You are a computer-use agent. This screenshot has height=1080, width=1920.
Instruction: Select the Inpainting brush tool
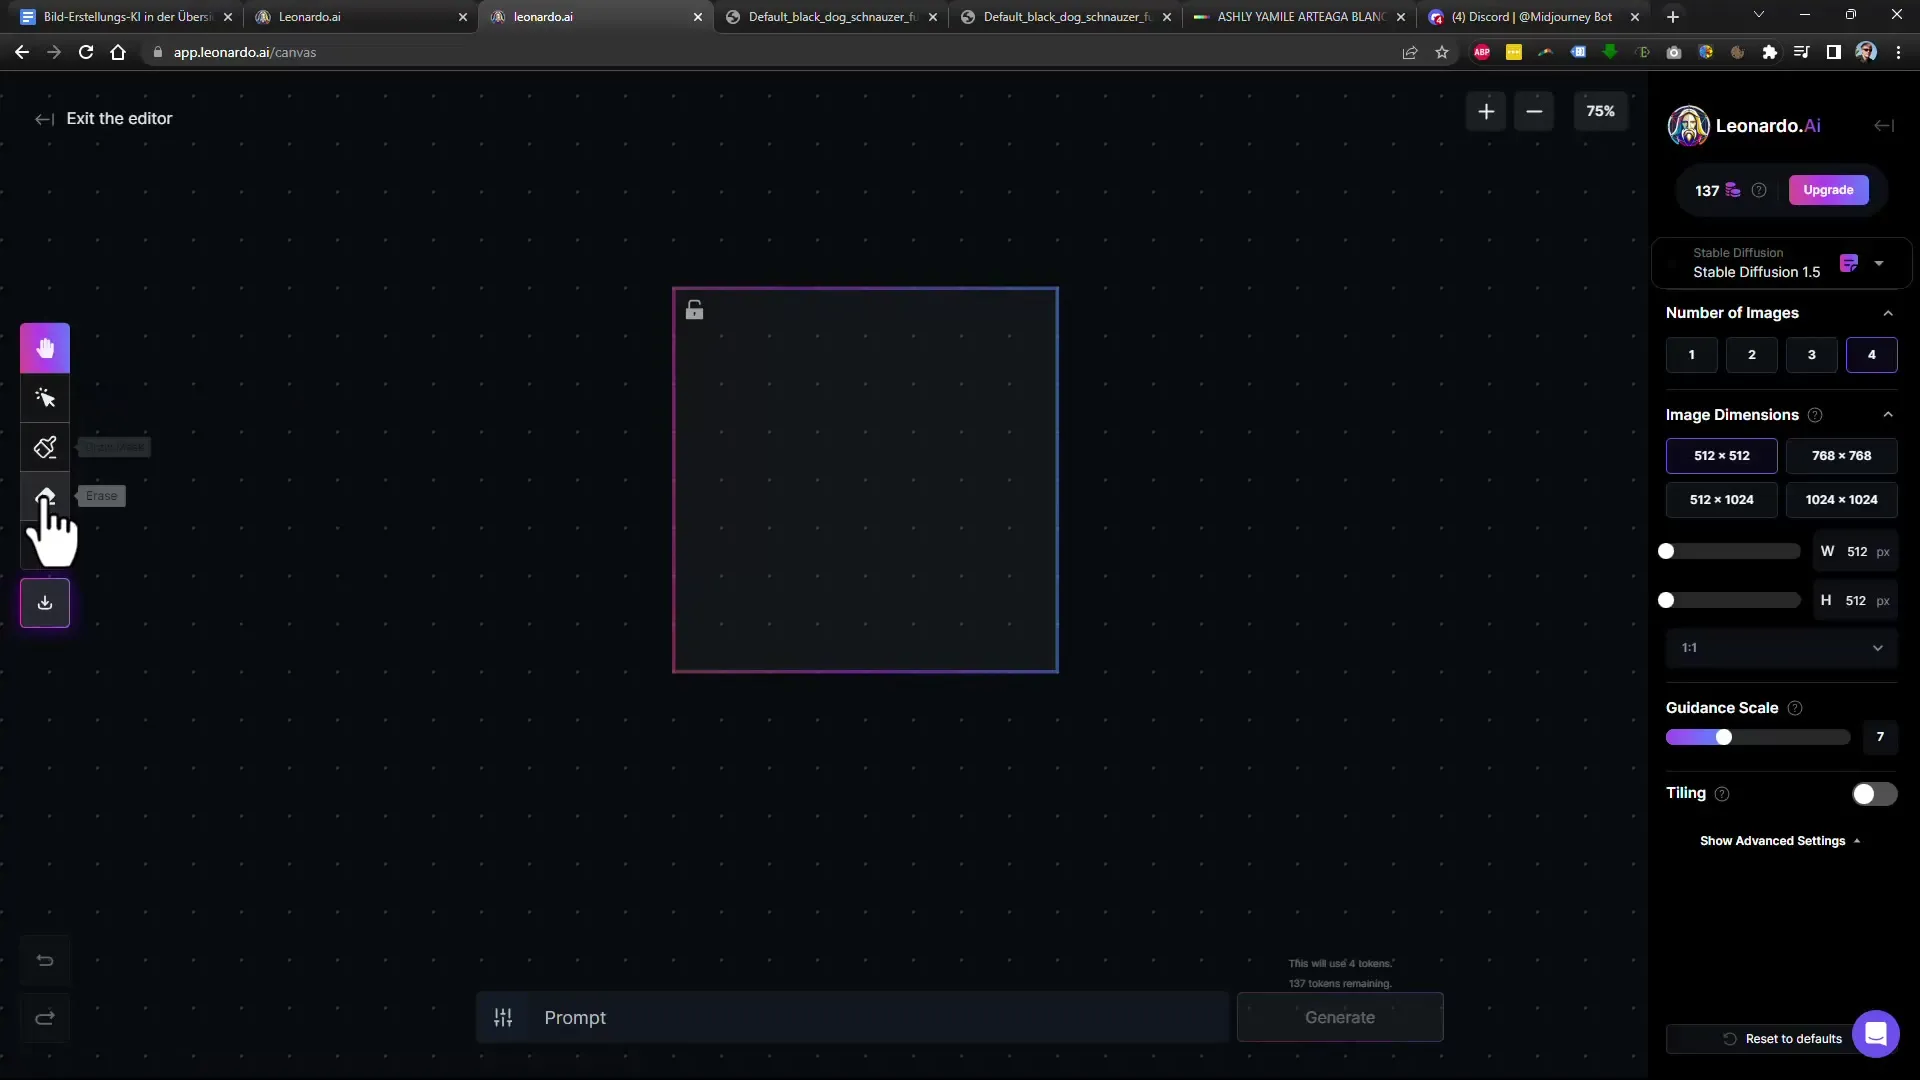44,447
